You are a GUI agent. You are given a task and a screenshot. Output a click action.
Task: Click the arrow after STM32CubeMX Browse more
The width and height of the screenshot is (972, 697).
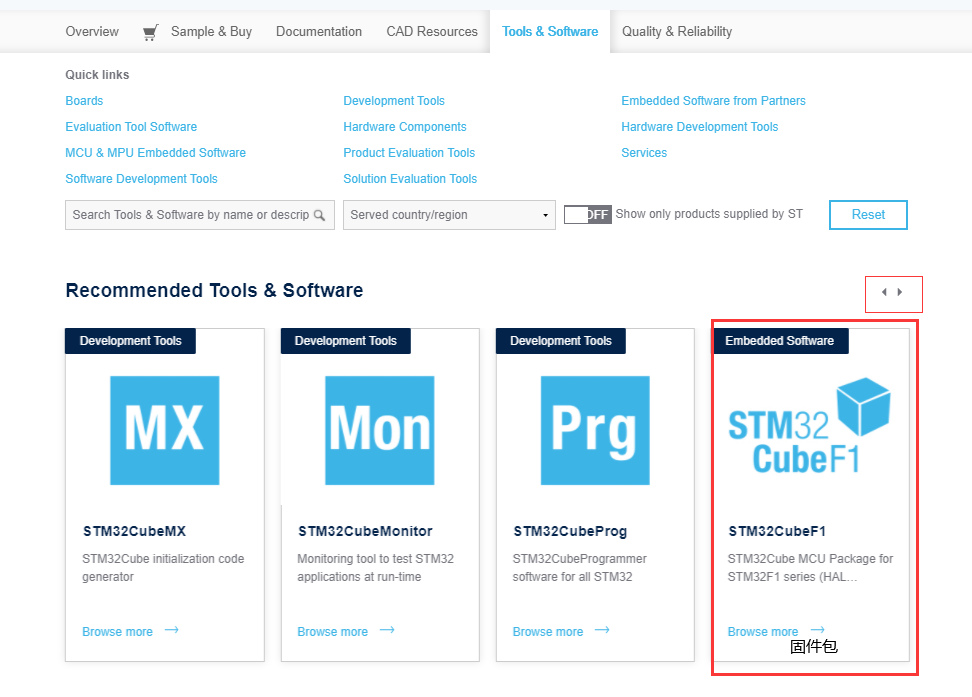[172, 630]
